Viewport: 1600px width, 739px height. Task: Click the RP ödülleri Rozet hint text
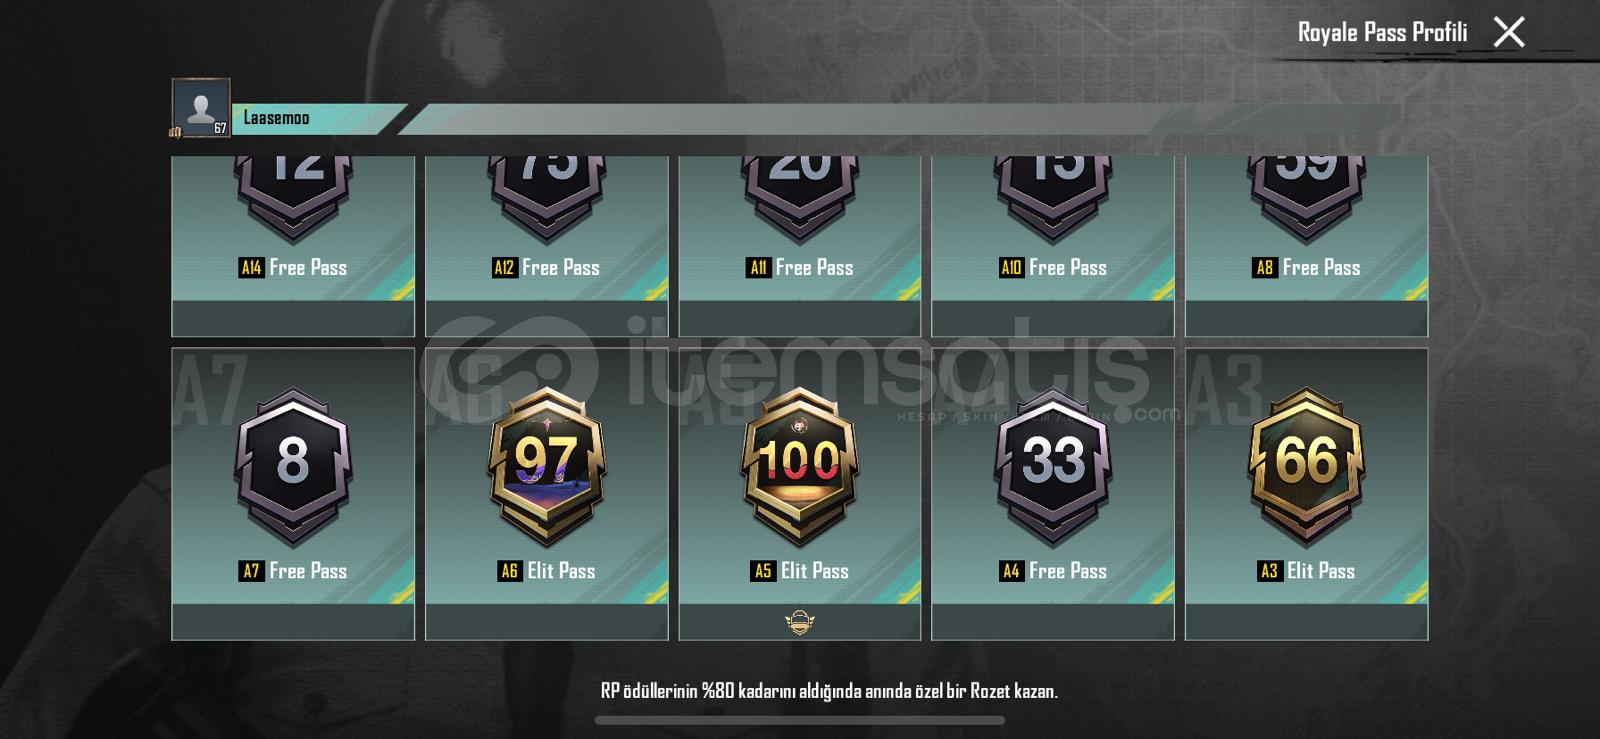point(829,691)
